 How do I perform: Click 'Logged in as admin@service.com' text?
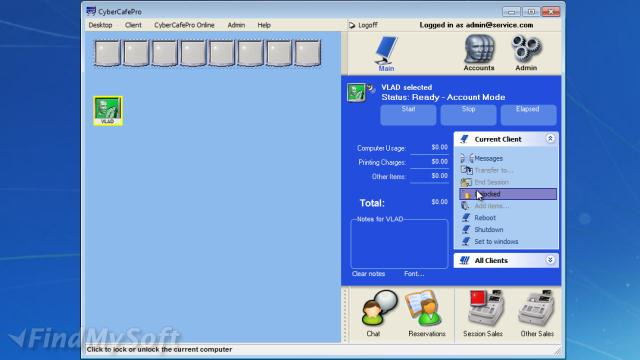pyautogui.click(x=476, y=25)
